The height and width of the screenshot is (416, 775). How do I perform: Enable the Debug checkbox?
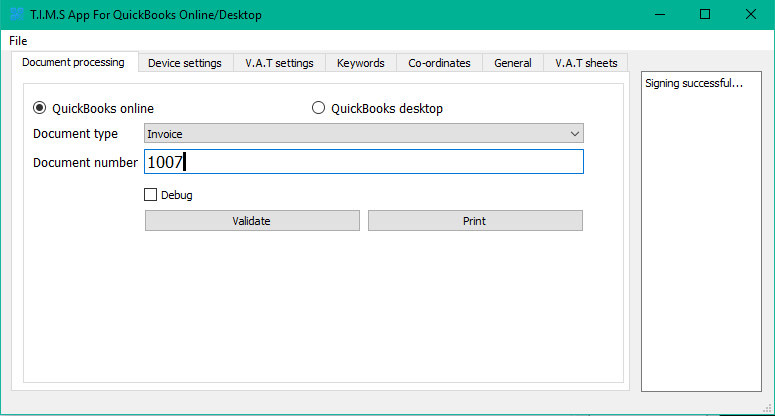[x=150, y=195]
